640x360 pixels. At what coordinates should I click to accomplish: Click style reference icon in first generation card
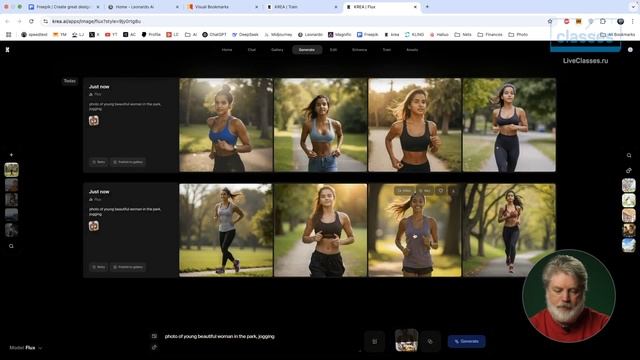(x=94, y=120)
